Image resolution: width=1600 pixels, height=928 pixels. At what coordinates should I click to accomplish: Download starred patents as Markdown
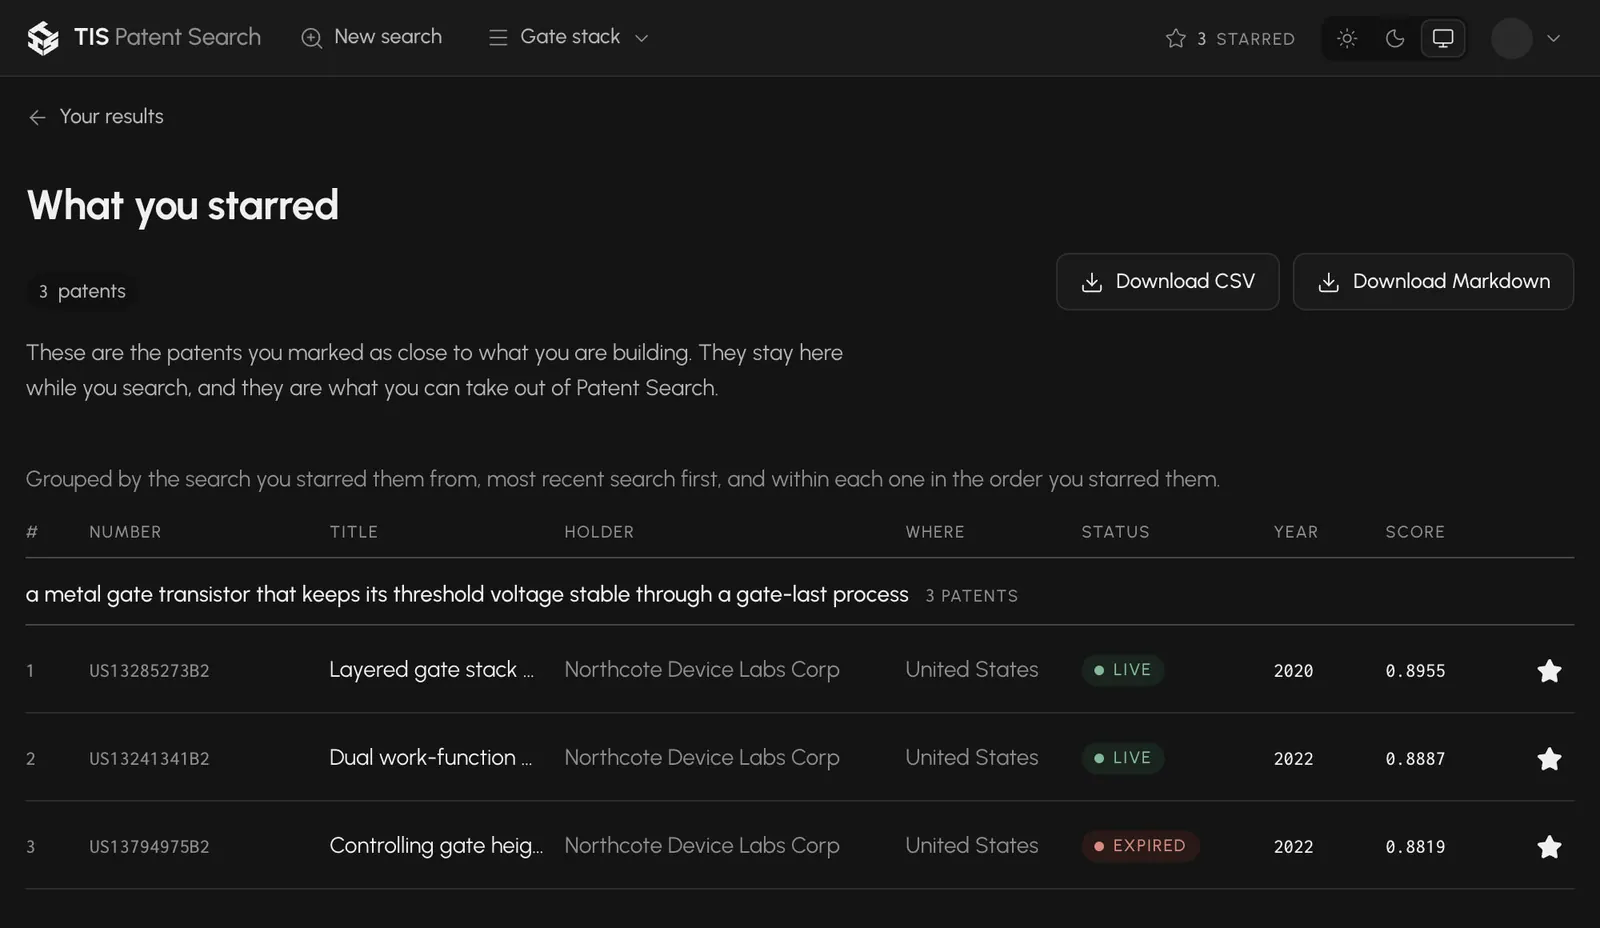click(x=1433, y=282)
